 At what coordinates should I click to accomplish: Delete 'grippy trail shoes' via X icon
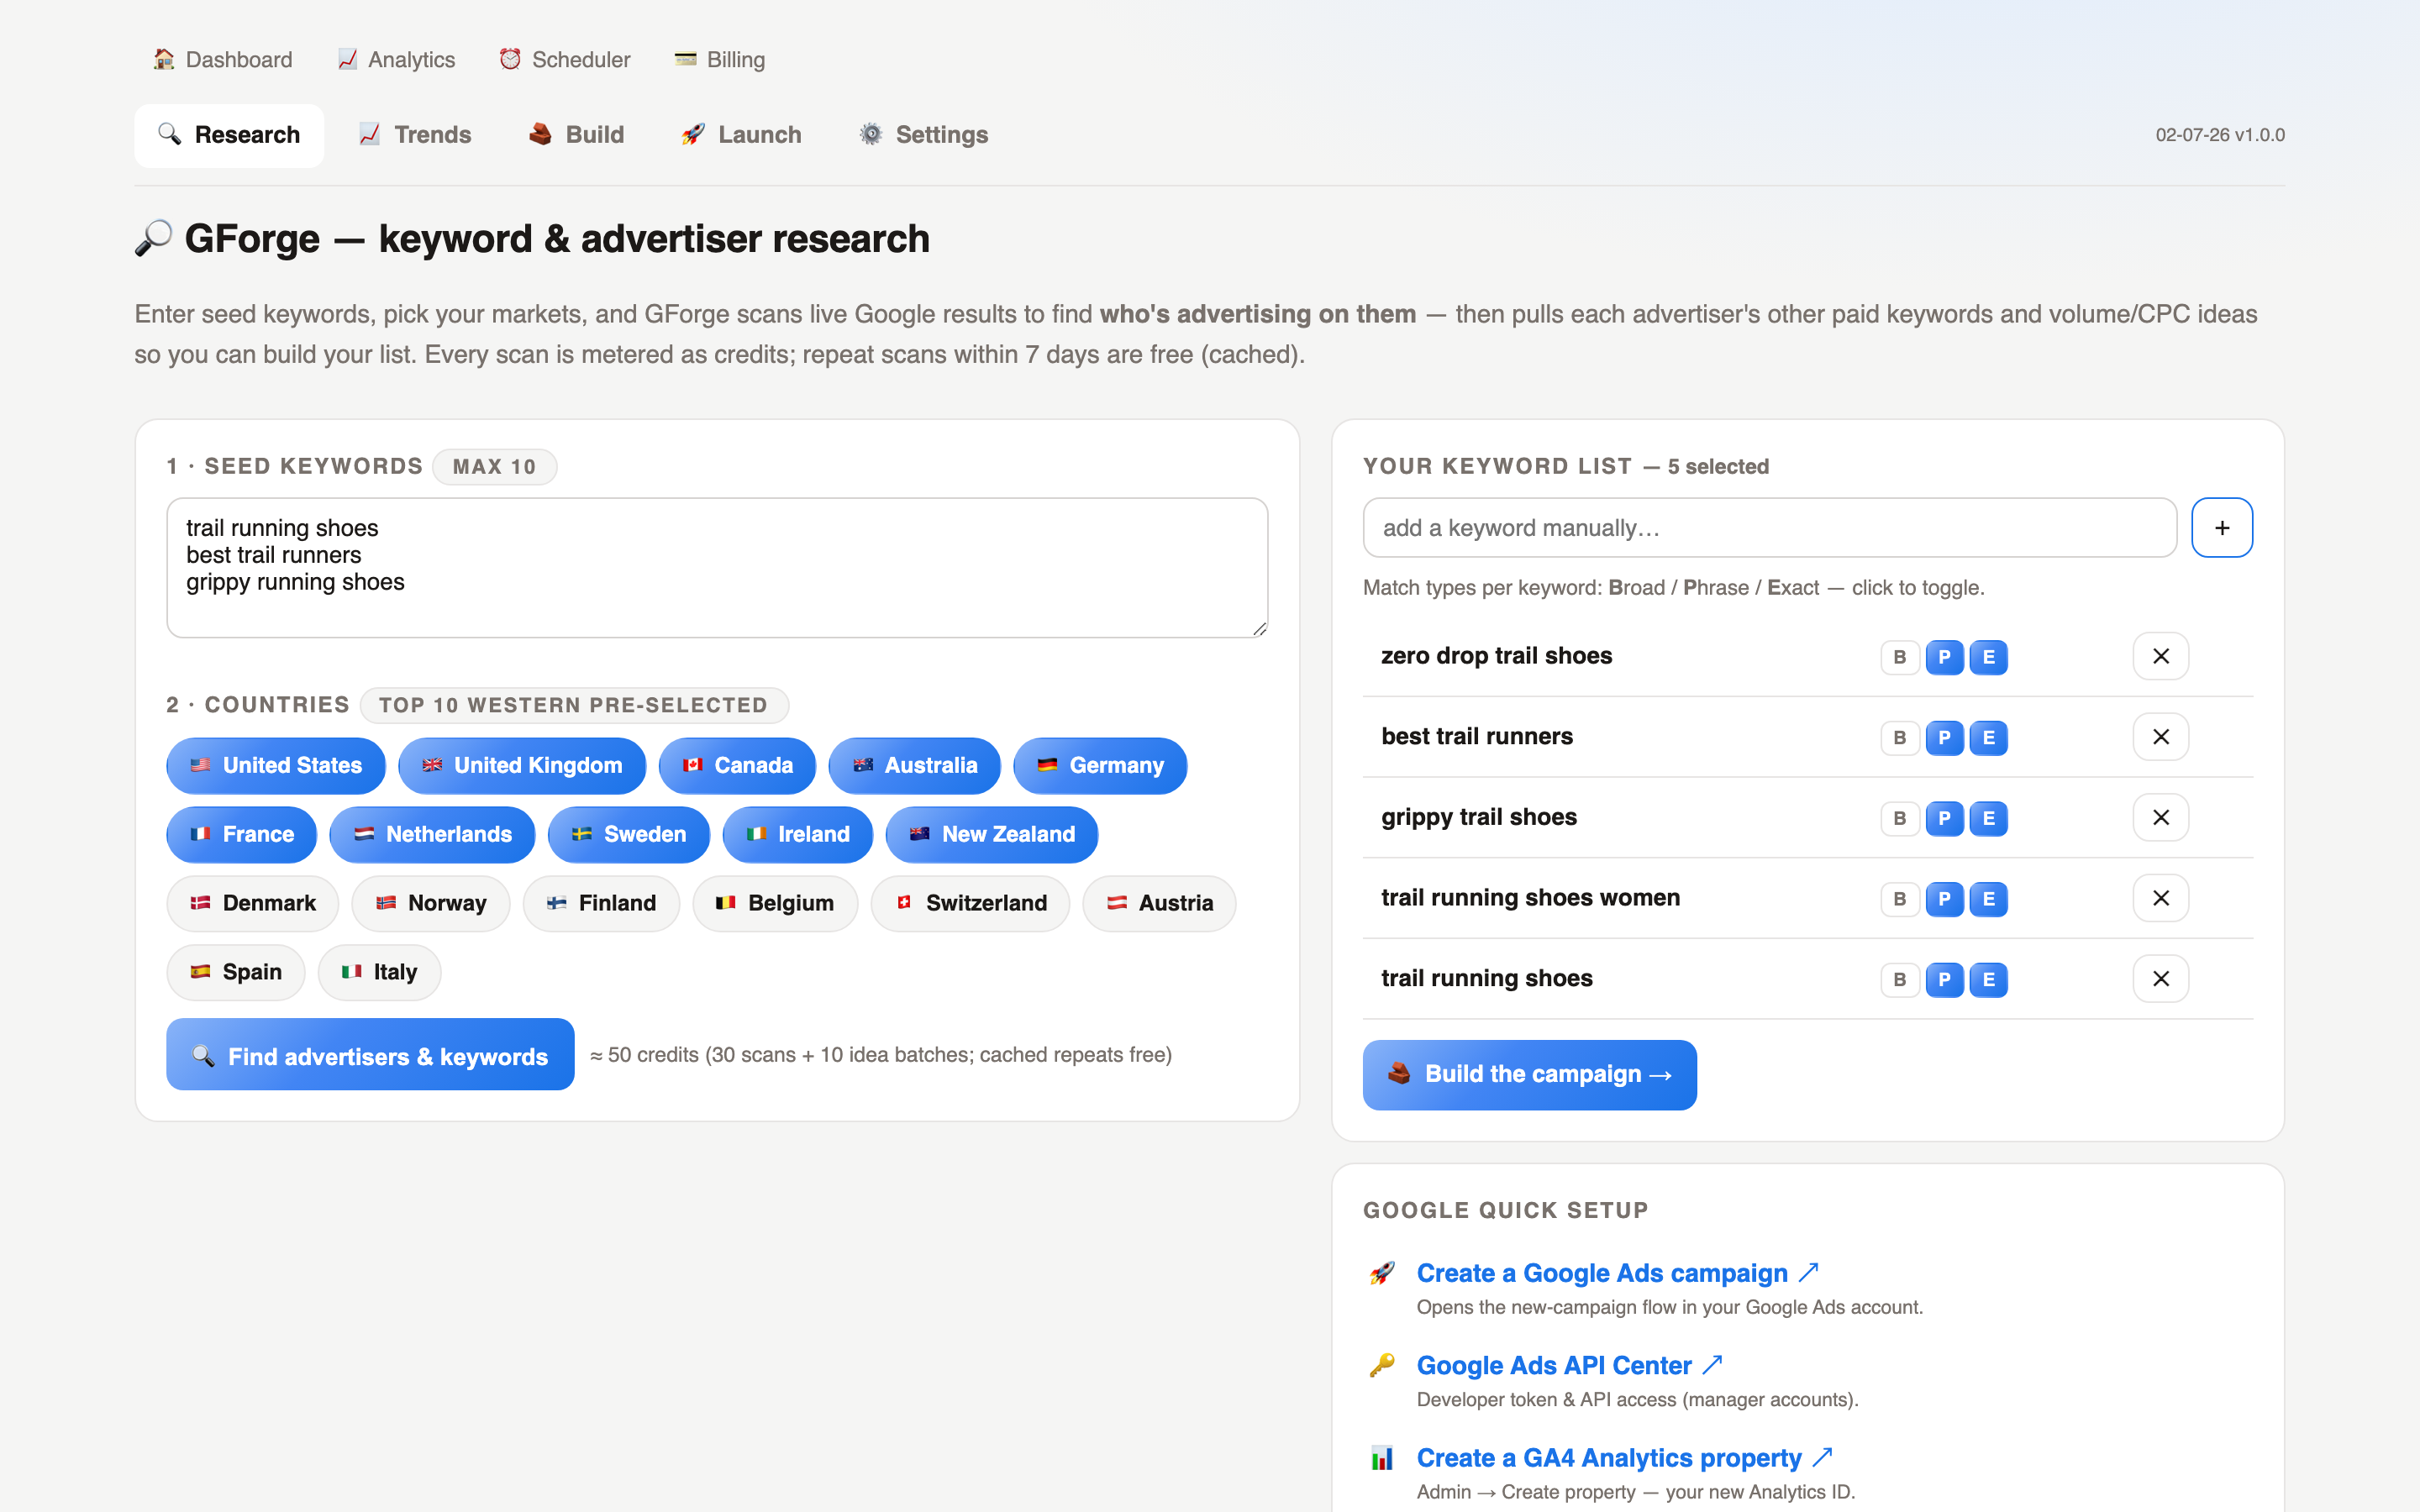(x=2160, y=817)
